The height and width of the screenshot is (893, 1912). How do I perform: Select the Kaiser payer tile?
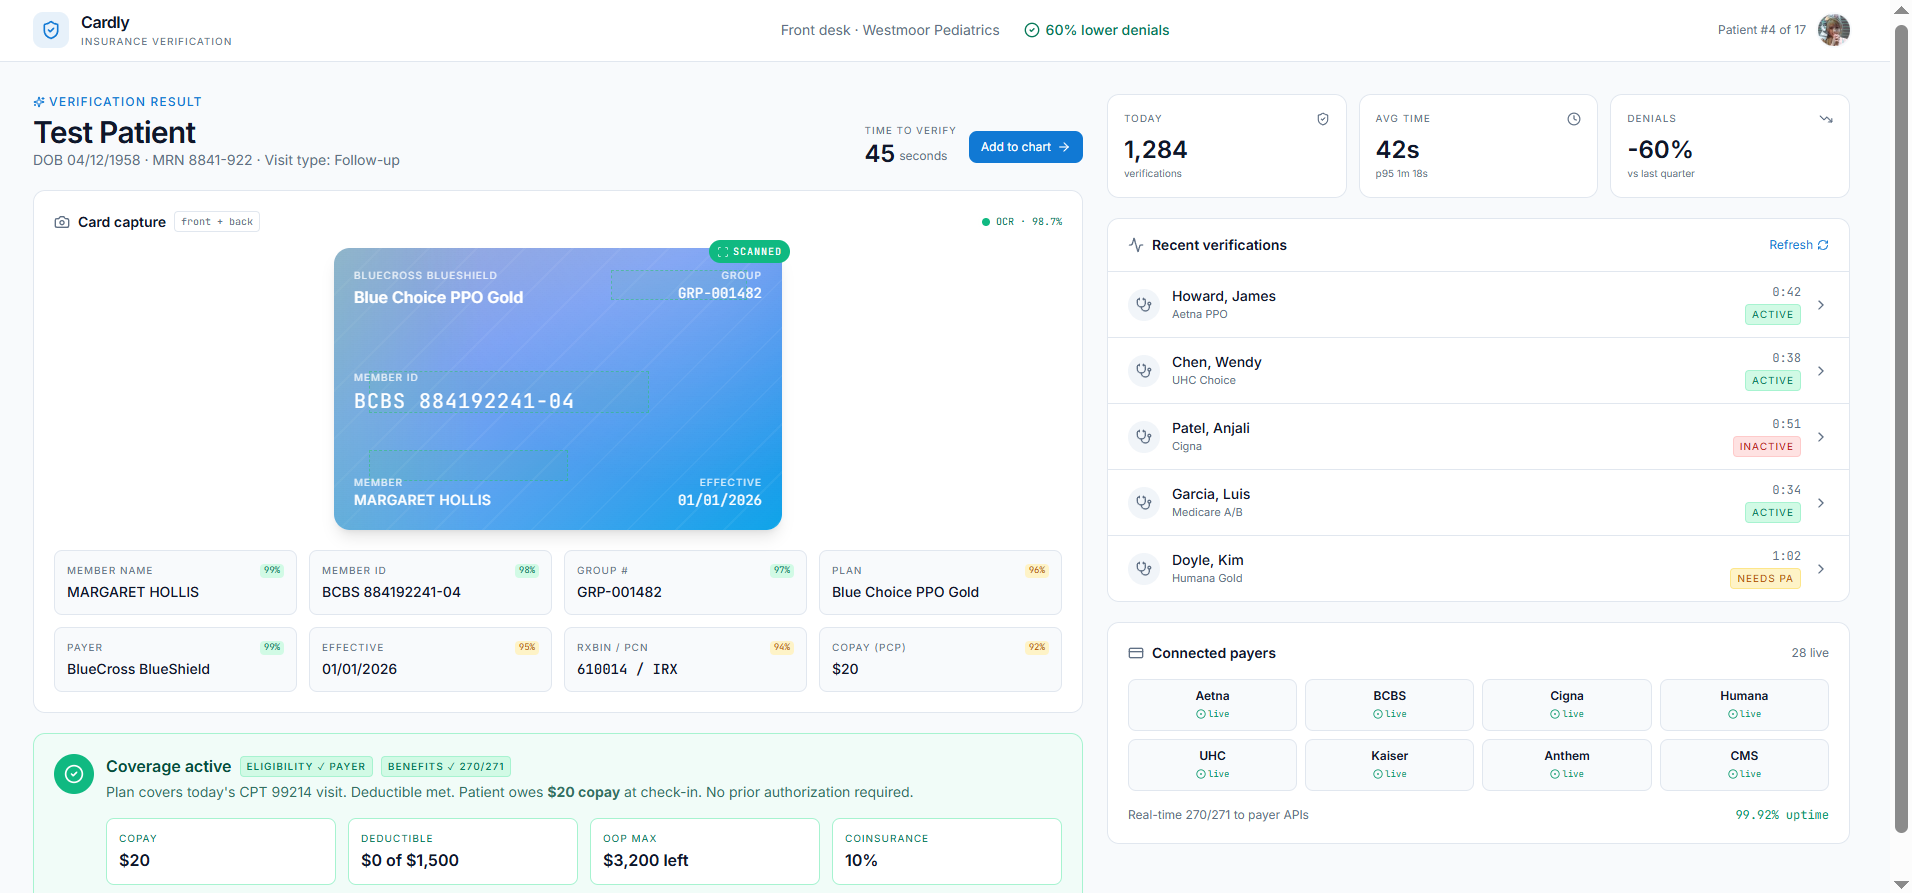(x=1389, y=765)
